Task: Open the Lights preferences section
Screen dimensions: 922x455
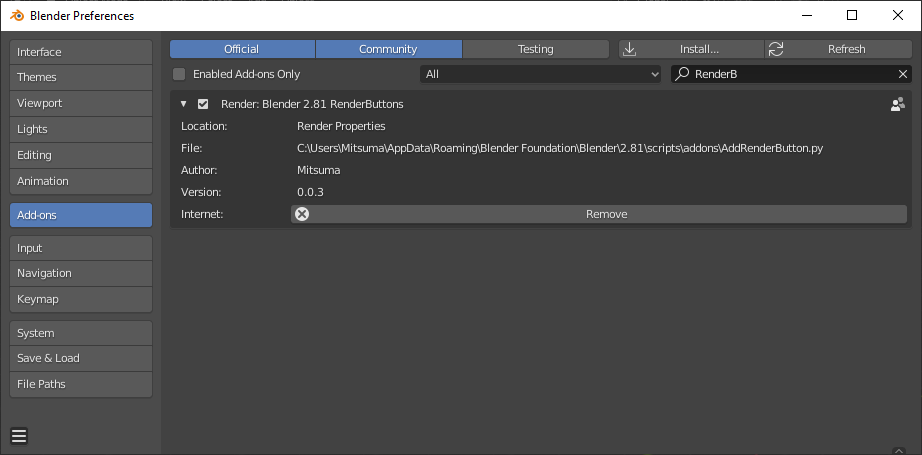Action: click(x=81, y=129)
